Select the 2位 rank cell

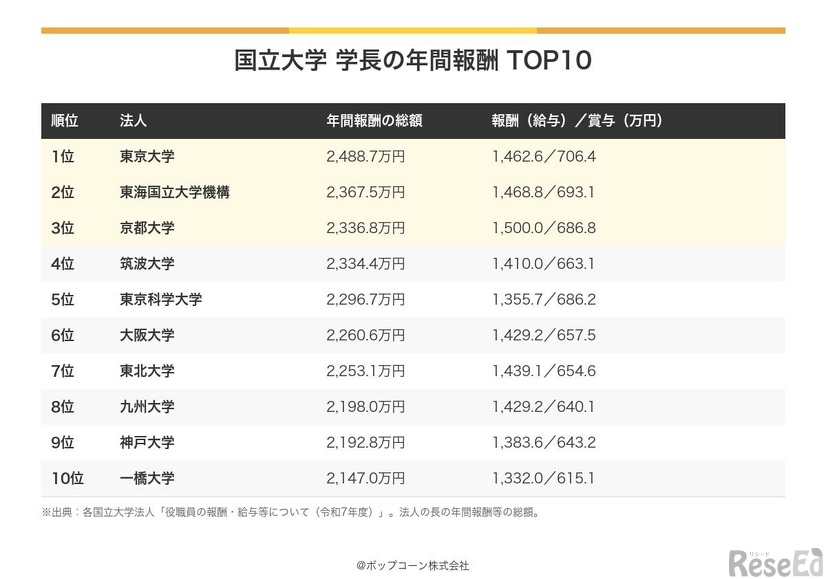[62, 192]
